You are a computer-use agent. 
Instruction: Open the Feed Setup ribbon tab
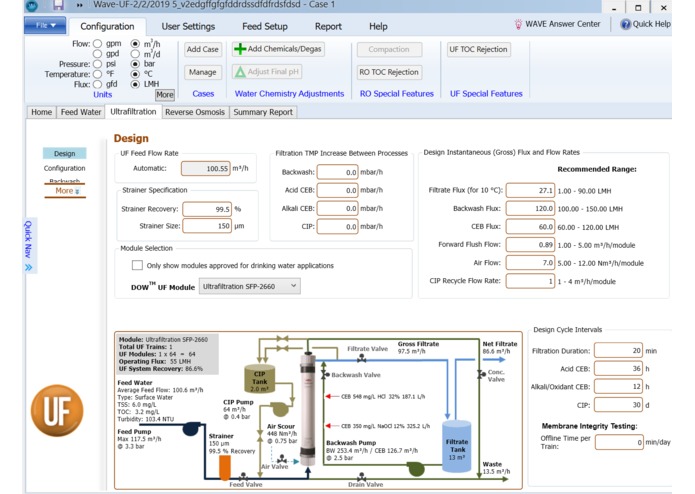[x=265, y=27]
